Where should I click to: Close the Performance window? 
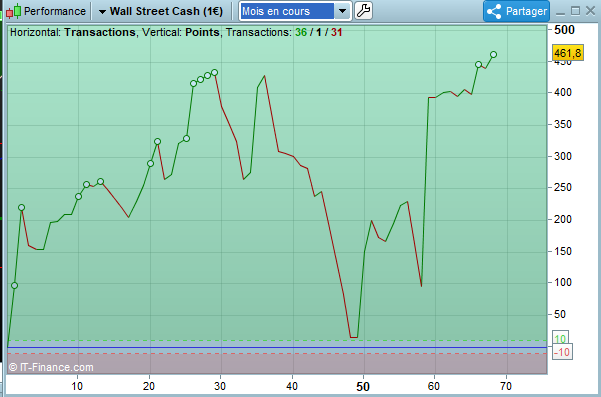pyautogui.click(x=591, y=11)
